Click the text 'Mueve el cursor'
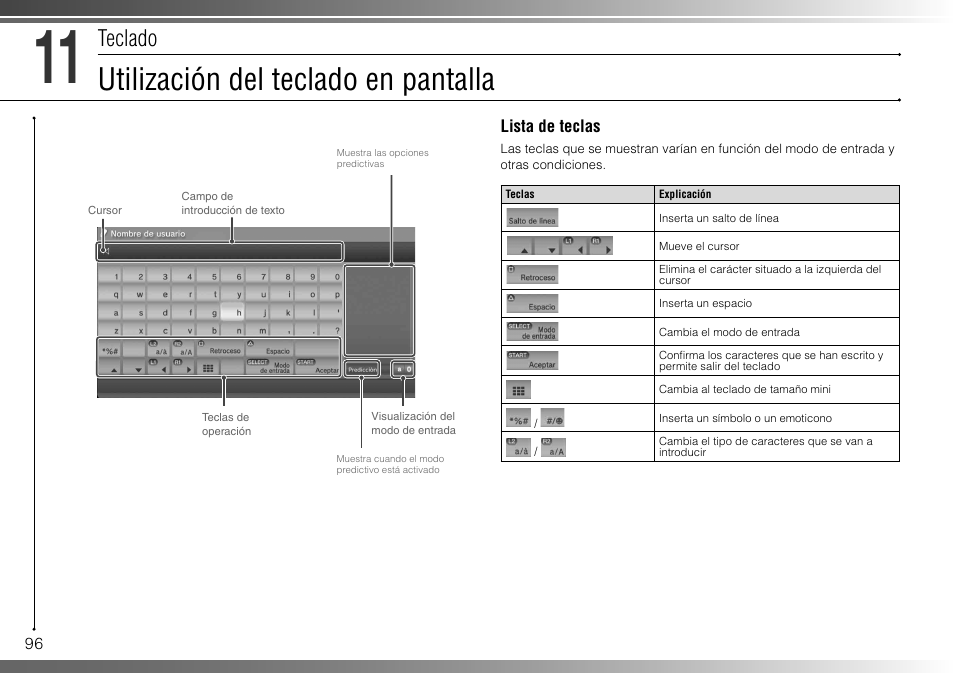The image size is (954, 673). pos(699,246)
